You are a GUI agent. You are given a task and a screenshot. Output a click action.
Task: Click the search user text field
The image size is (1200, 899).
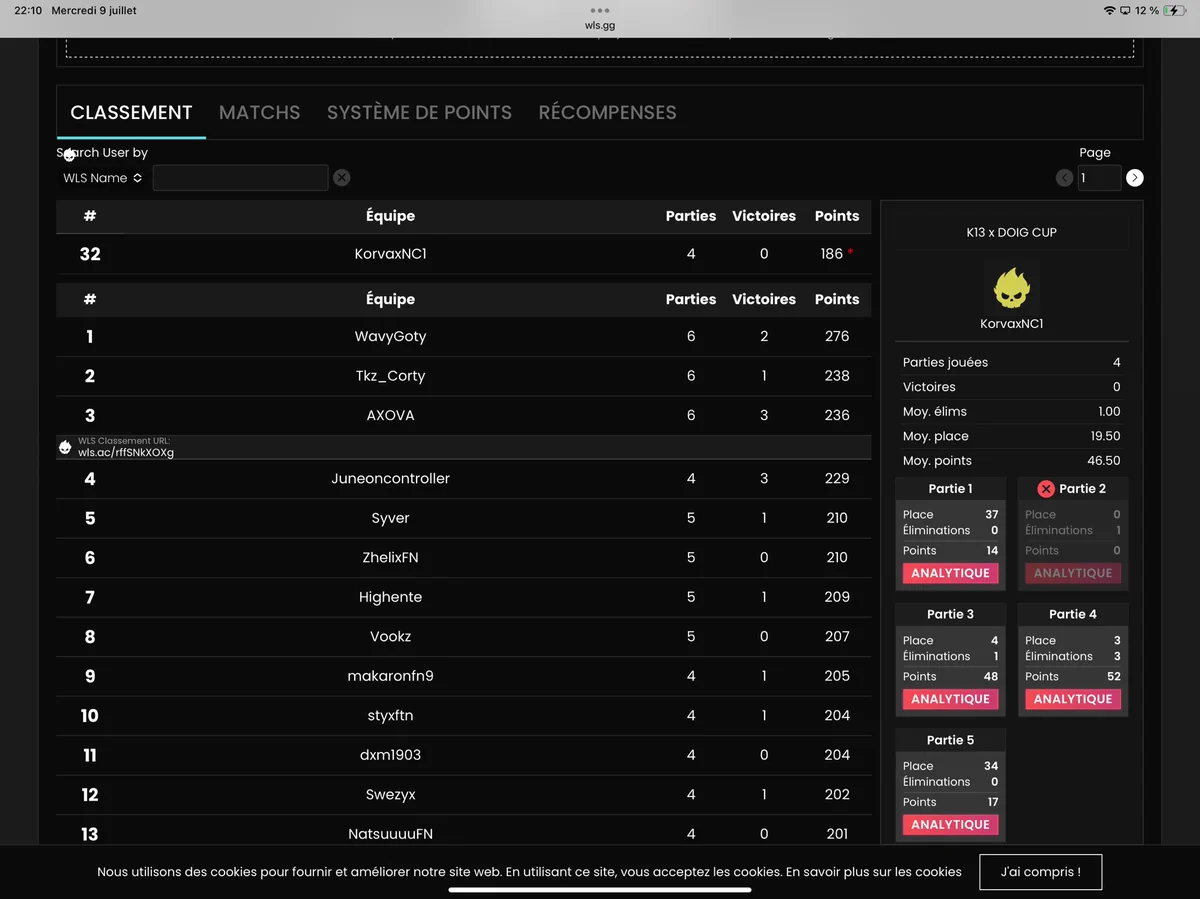pyautogui.click(x=240, y=178)
